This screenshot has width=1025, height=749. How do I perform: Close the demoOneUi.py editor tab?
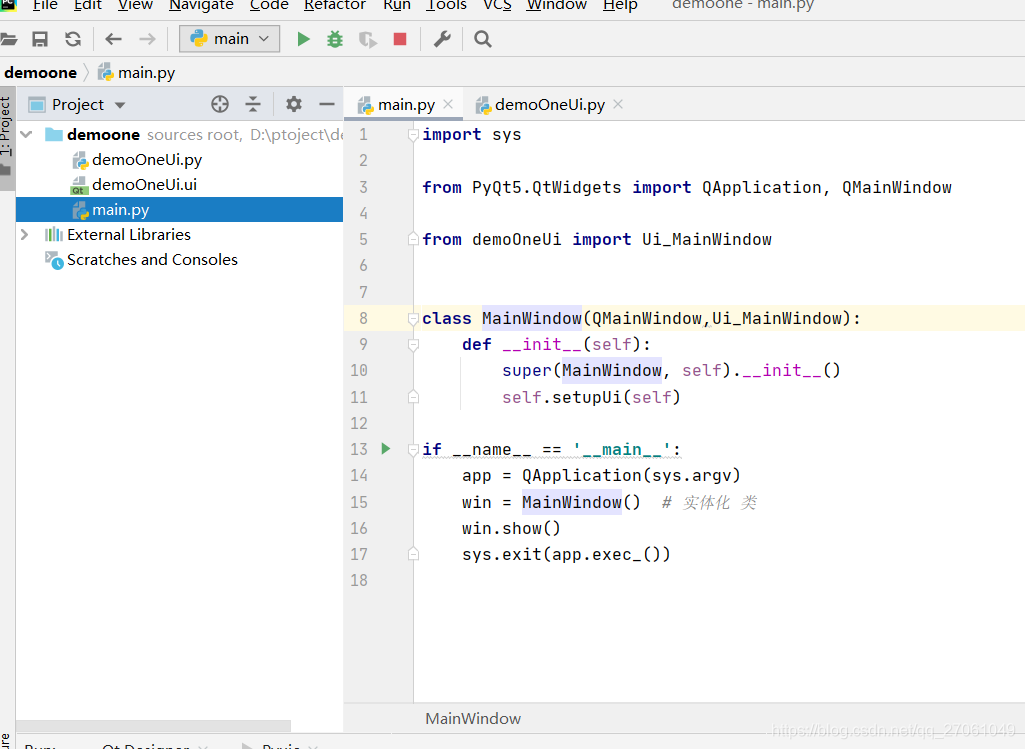(618, 104)
